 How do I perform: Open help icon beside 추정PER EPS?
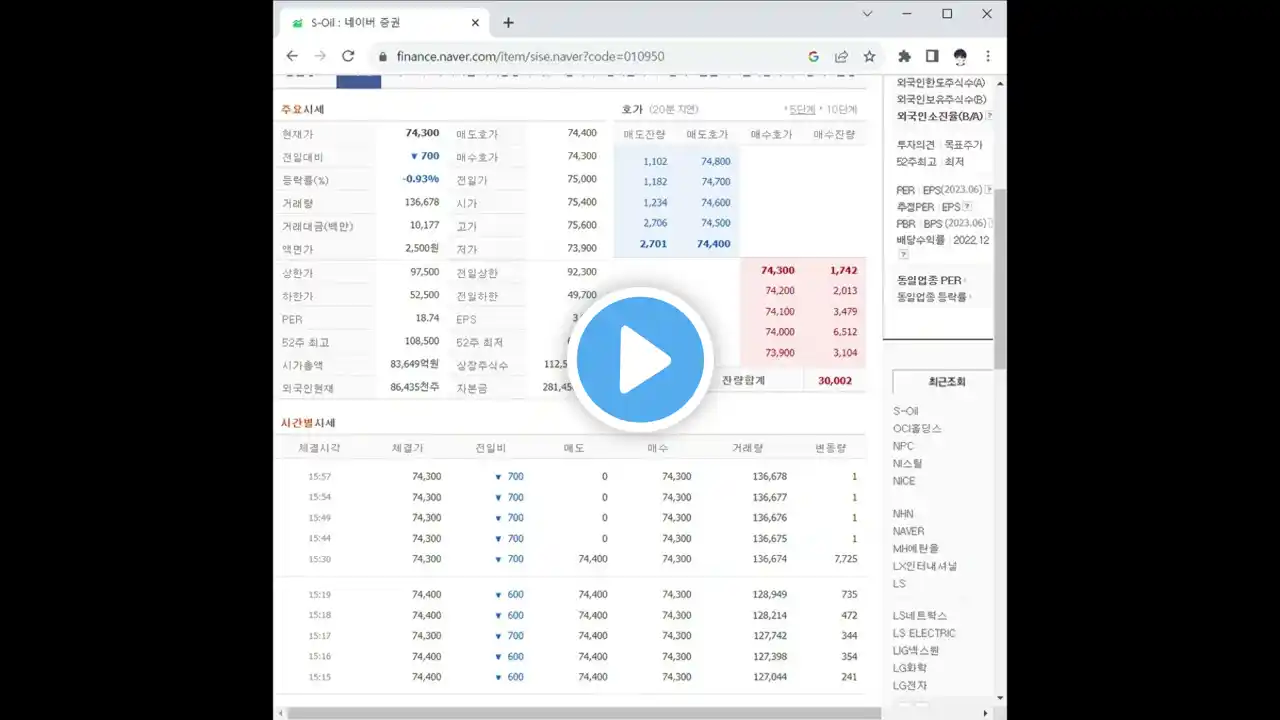[x=967, y=206]
